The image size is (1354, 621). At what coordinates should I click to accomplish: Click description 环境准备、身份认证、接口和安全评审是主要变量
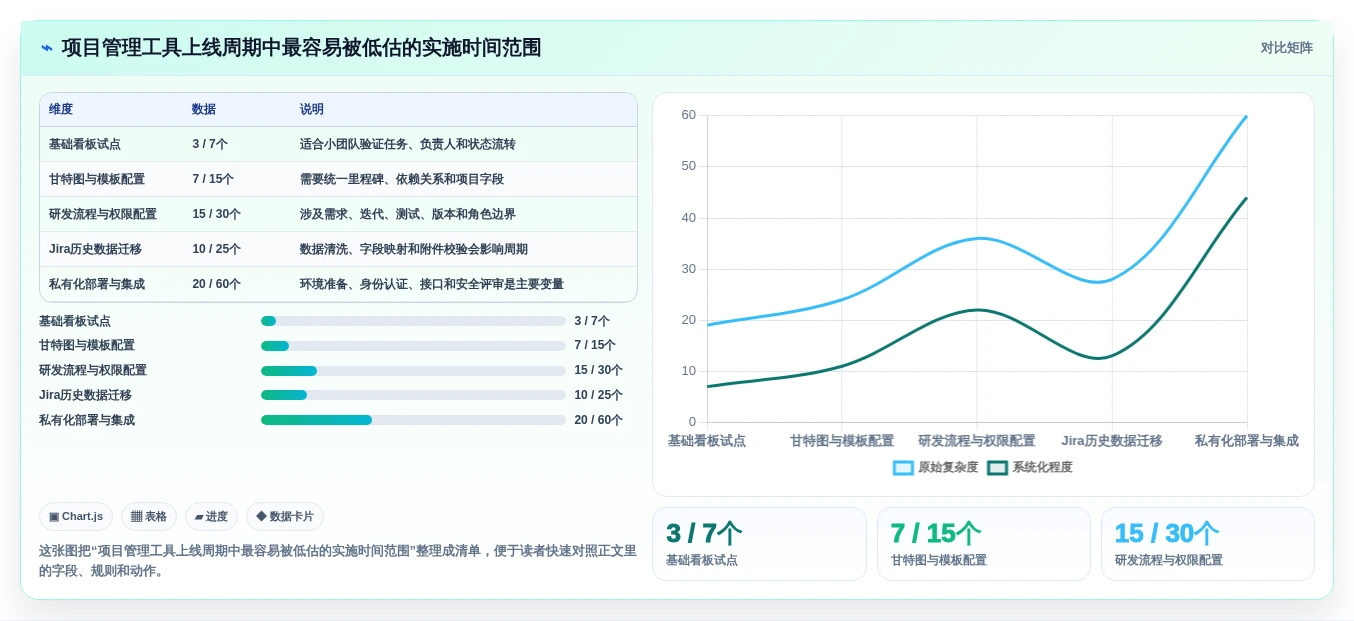coord(432,284)
